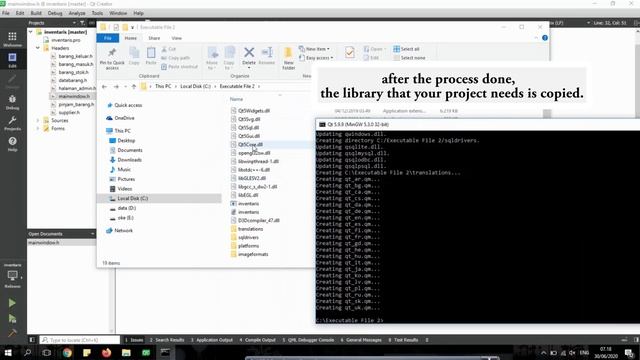
Task: Open Debug menu in Qt Creator
Action: (55, 13)
